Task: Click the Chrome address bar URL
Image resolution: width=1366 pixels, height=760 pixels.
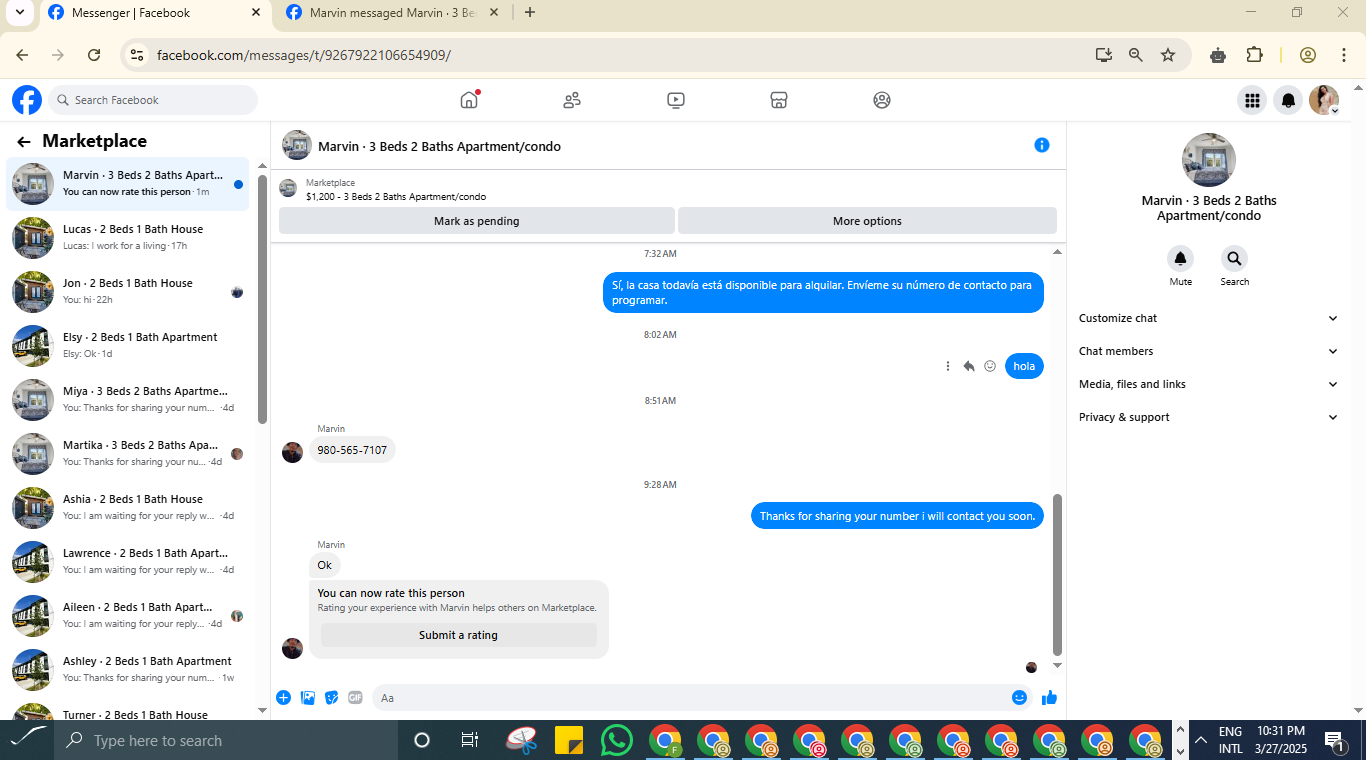Action: pos(304,55)
